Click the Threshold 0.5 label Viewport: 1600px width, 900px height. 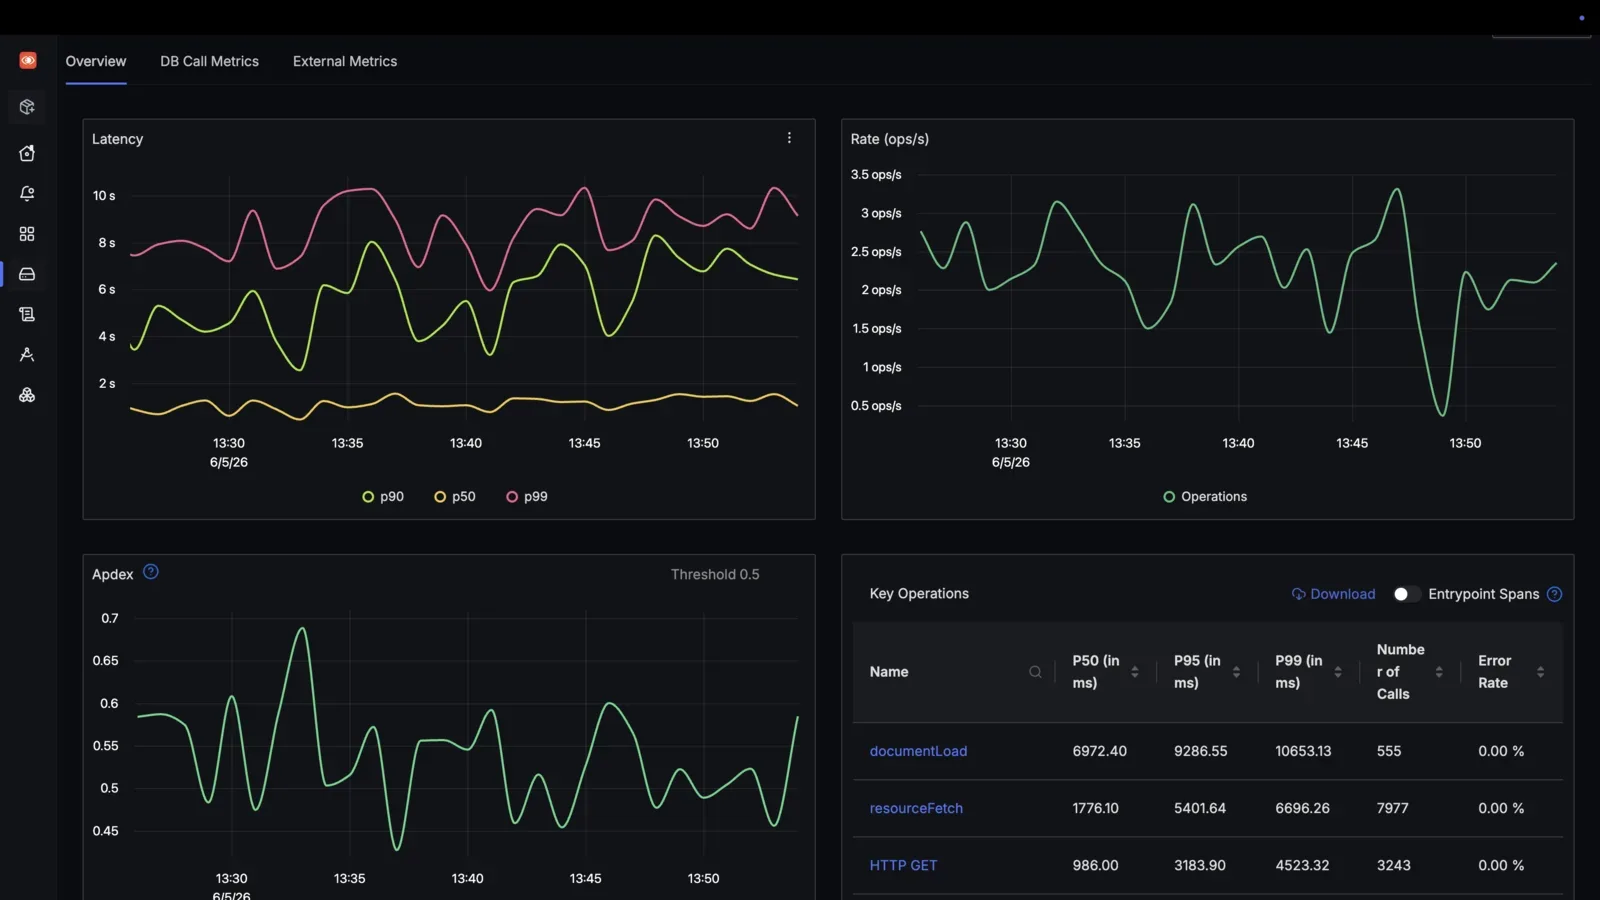(715, 574)
